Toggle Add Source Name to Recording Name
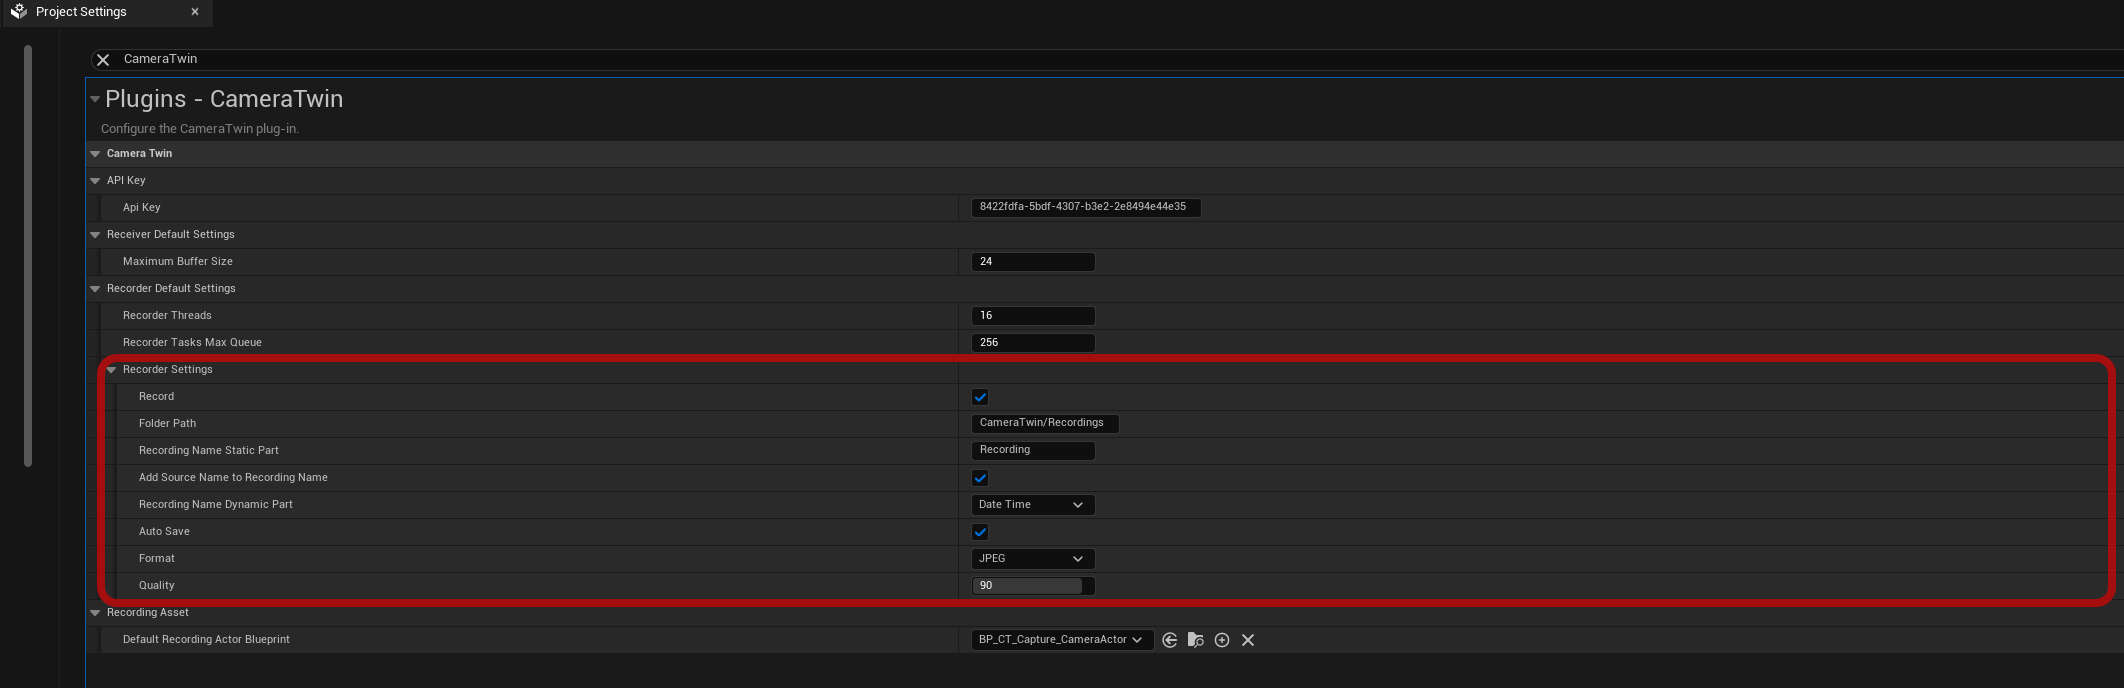This screenshot has height=688, width=2124. click(x=980, y=478)
